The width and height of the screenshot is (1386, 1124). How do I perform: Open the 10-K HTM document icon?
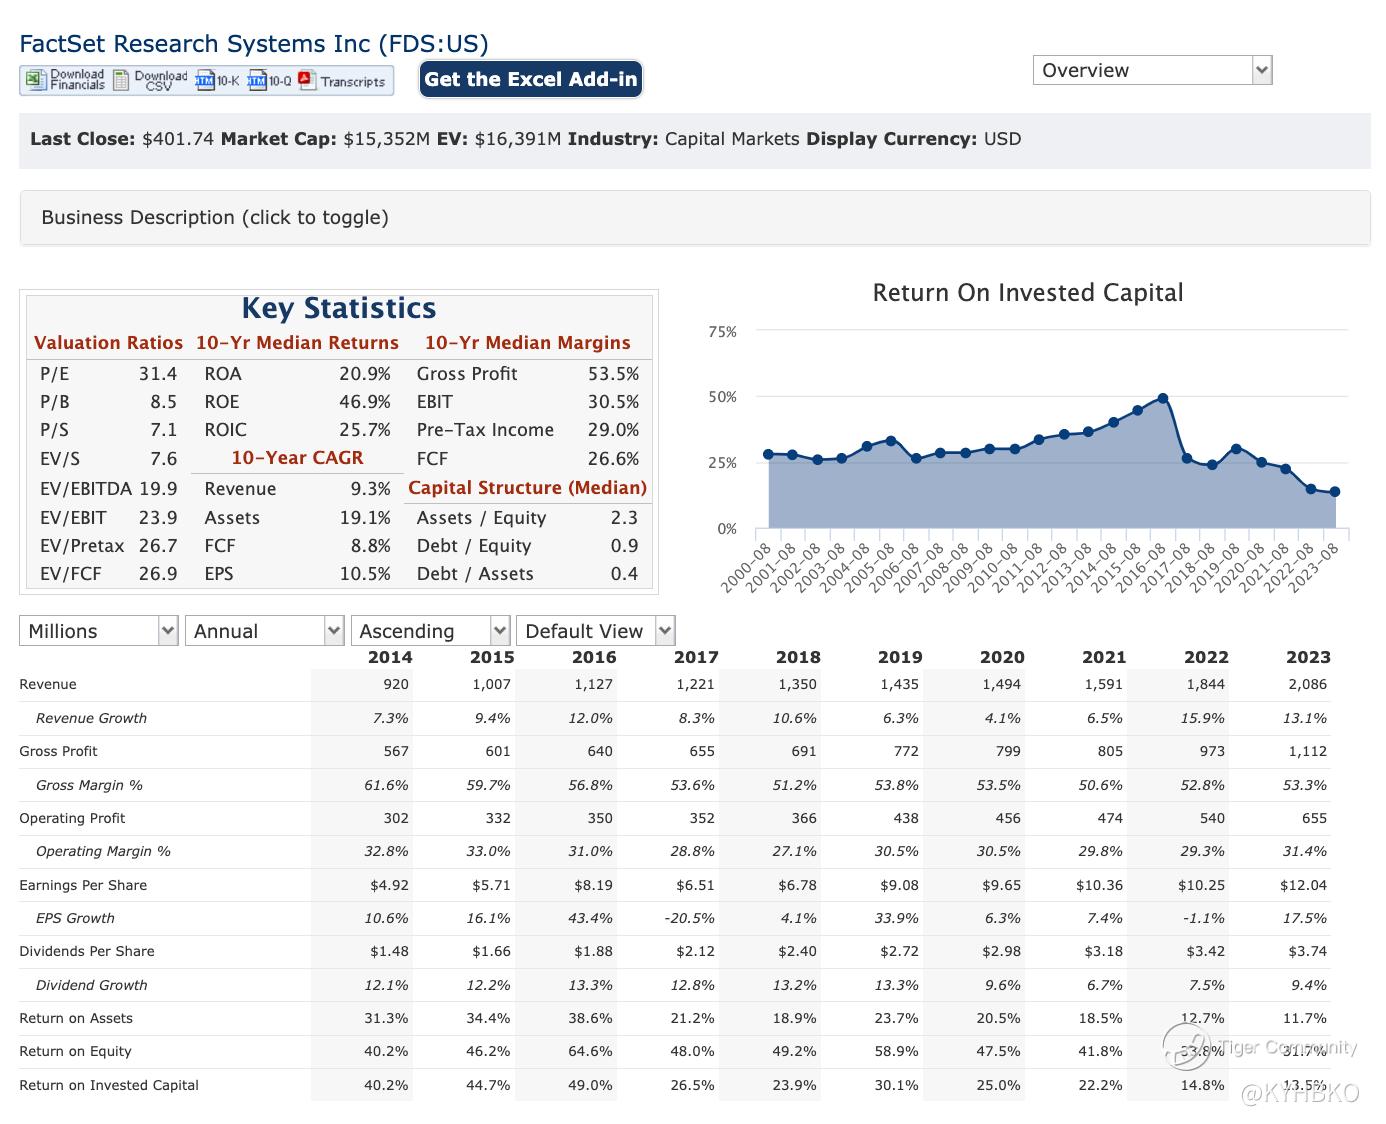(205, 80)
